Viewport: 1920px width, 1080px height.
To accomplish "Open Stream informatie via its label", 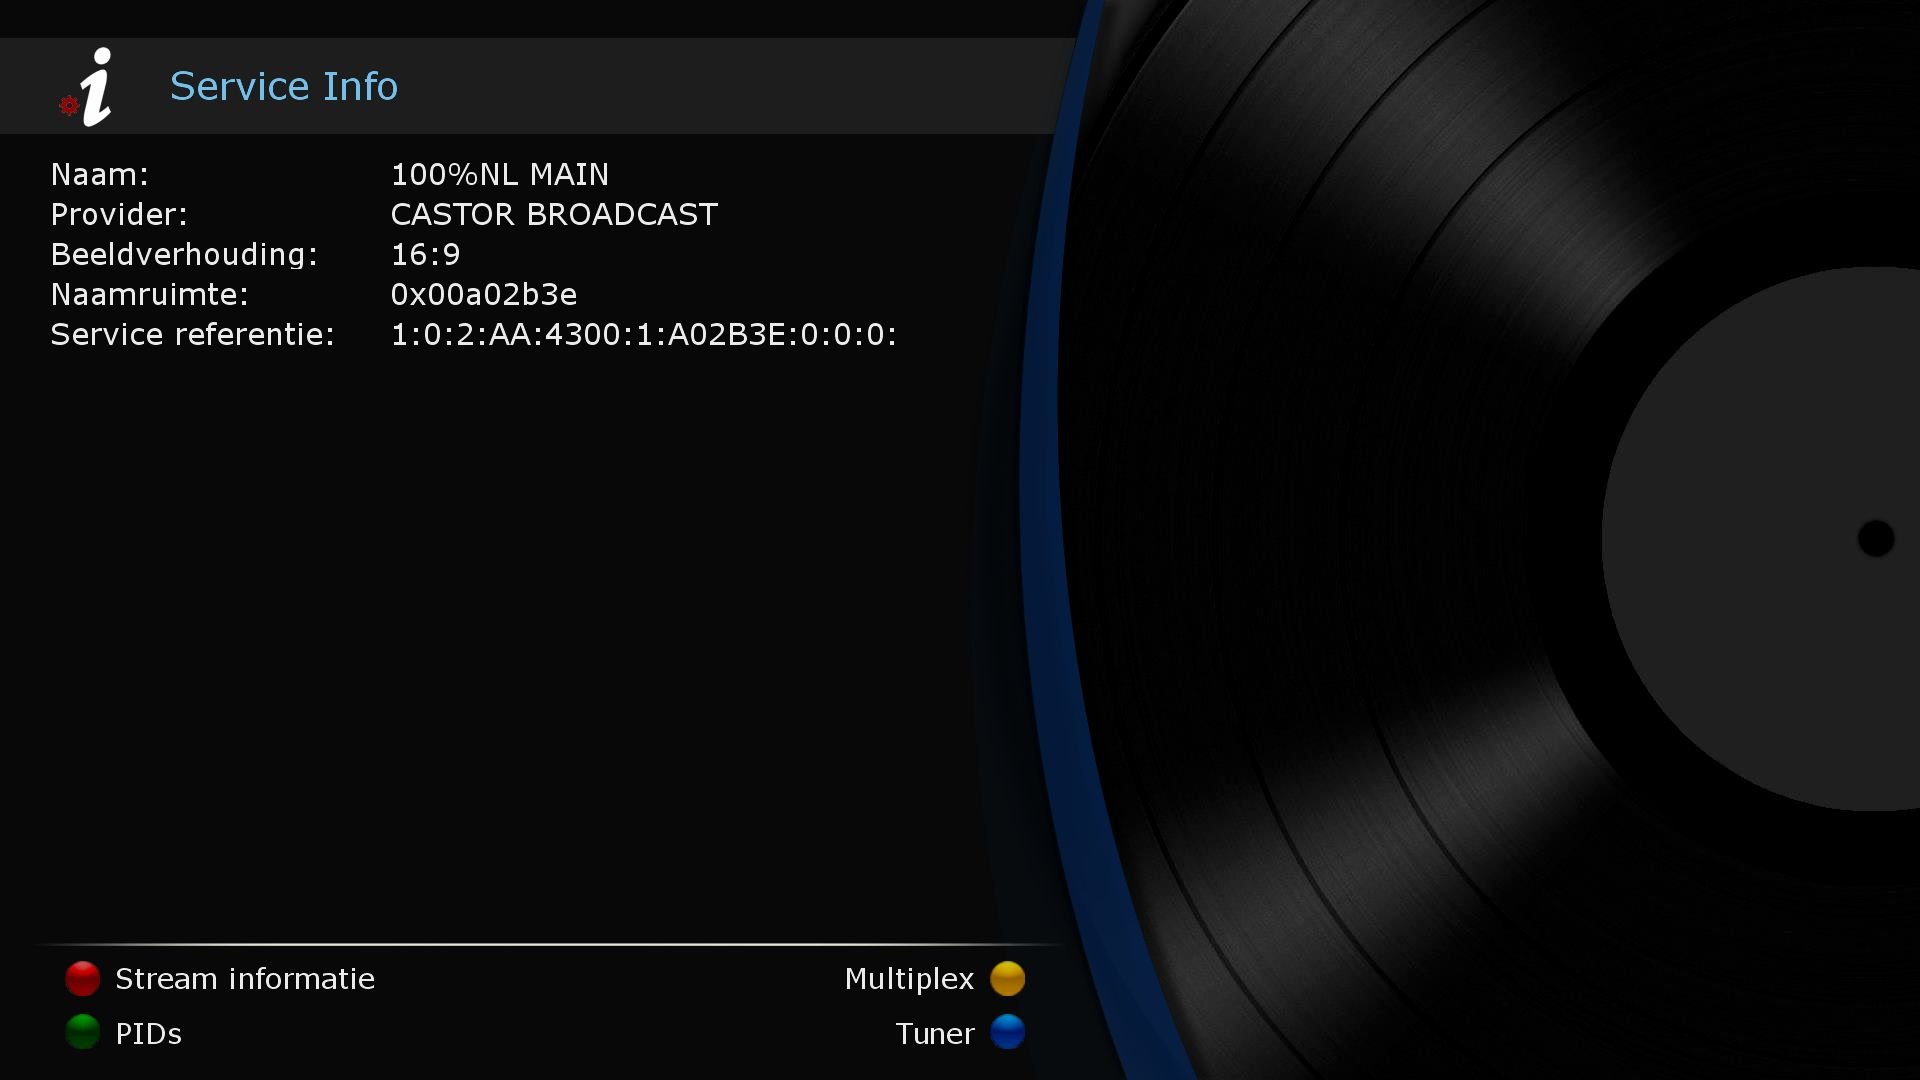I will [x=244, y=978].
